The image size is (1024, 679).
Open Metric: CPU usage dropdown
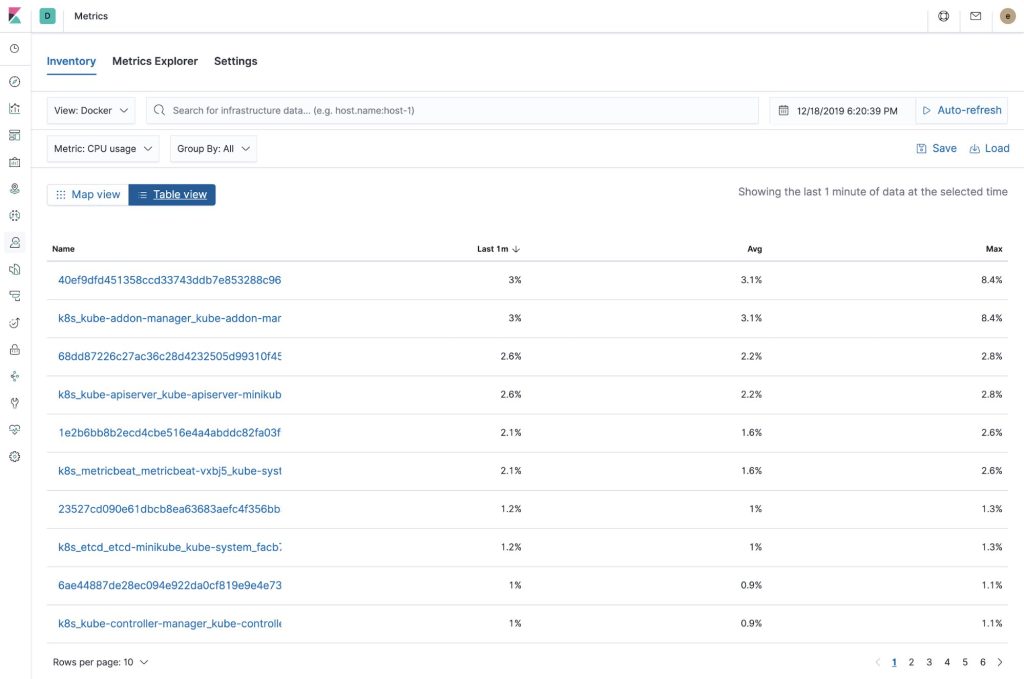pos(103,149)
